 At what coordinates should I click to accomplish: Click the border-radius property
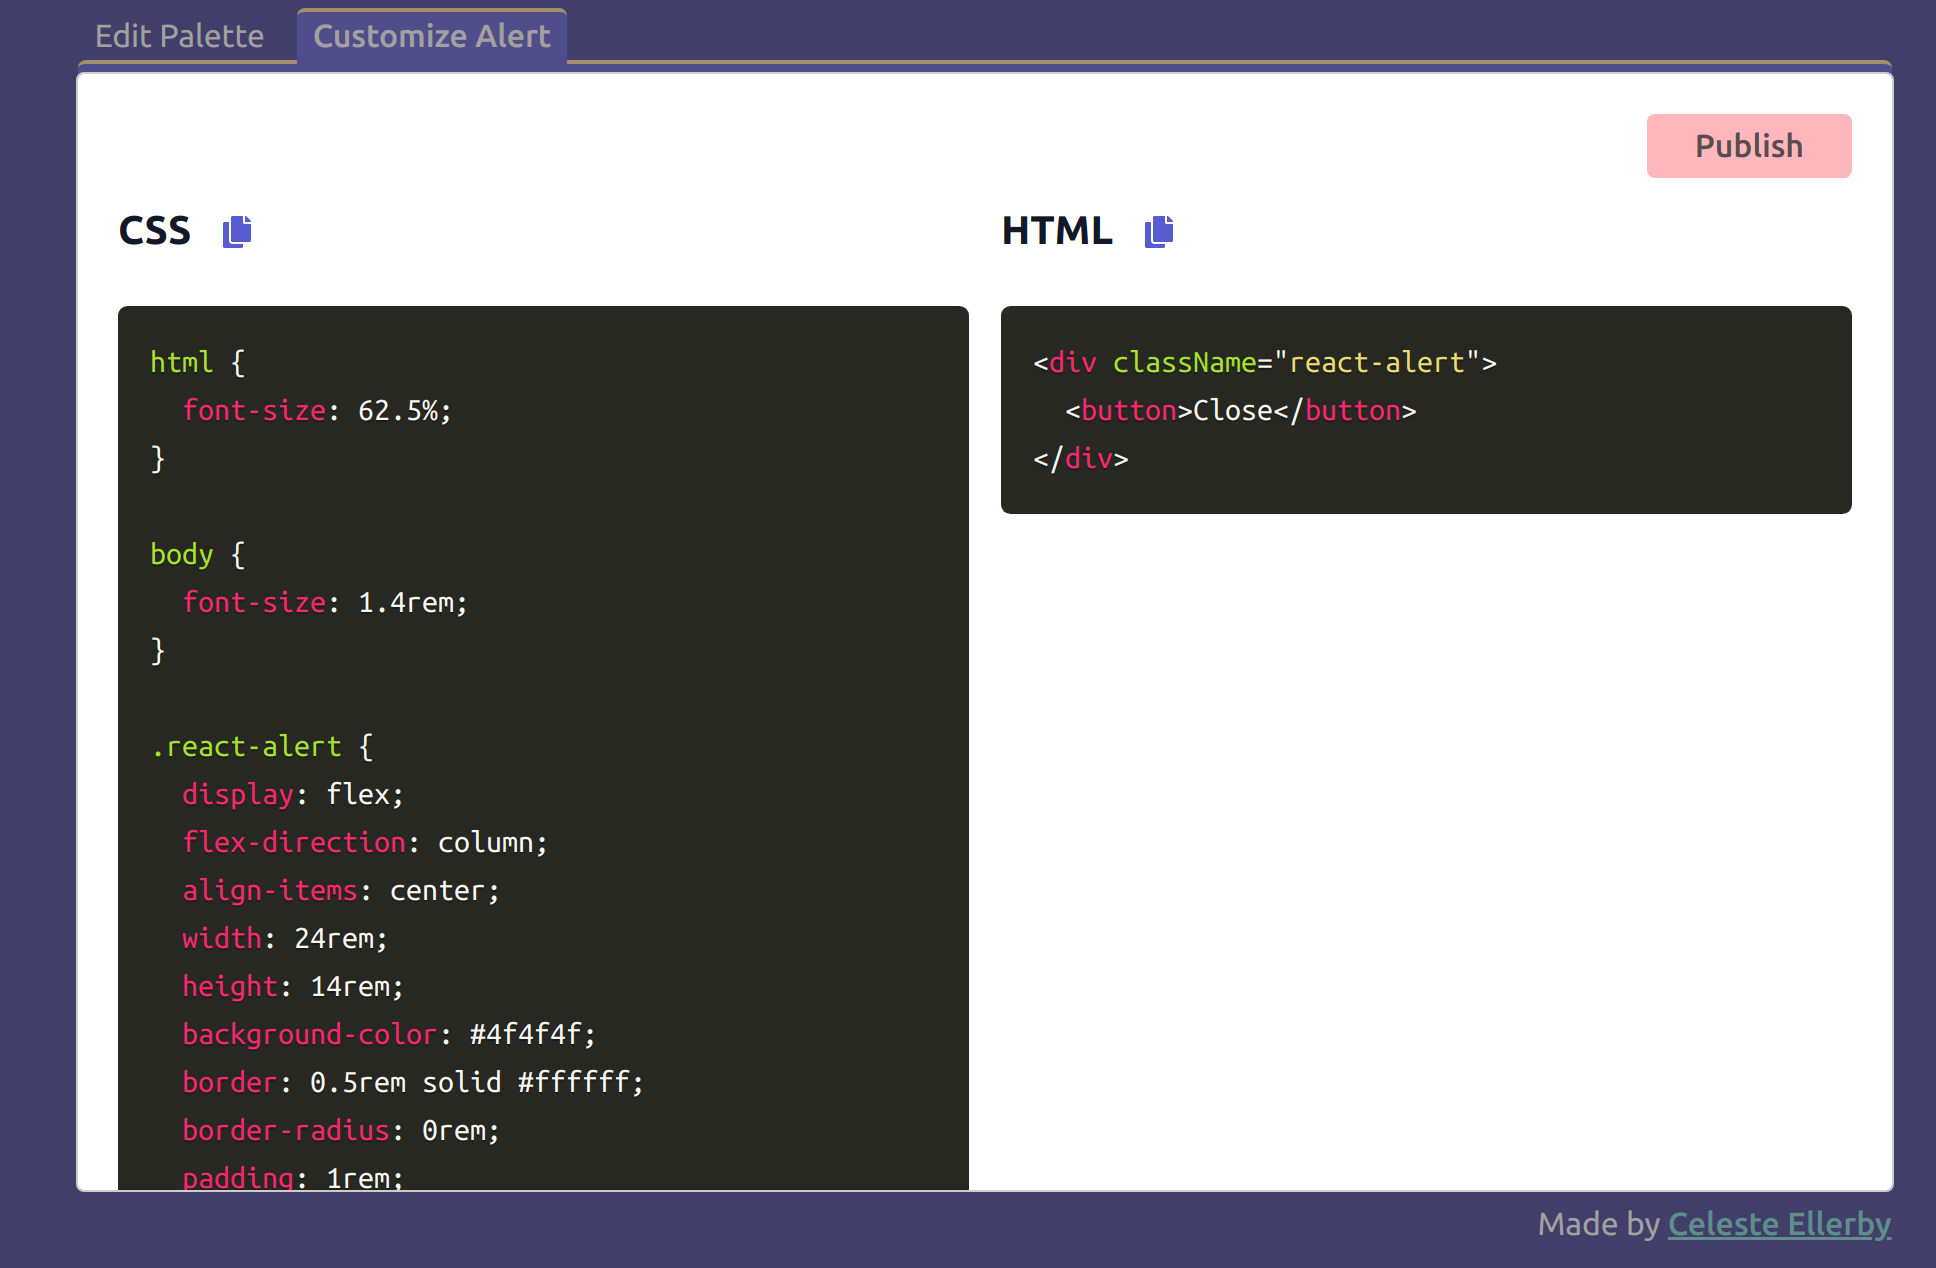[x=286, y=1130]
